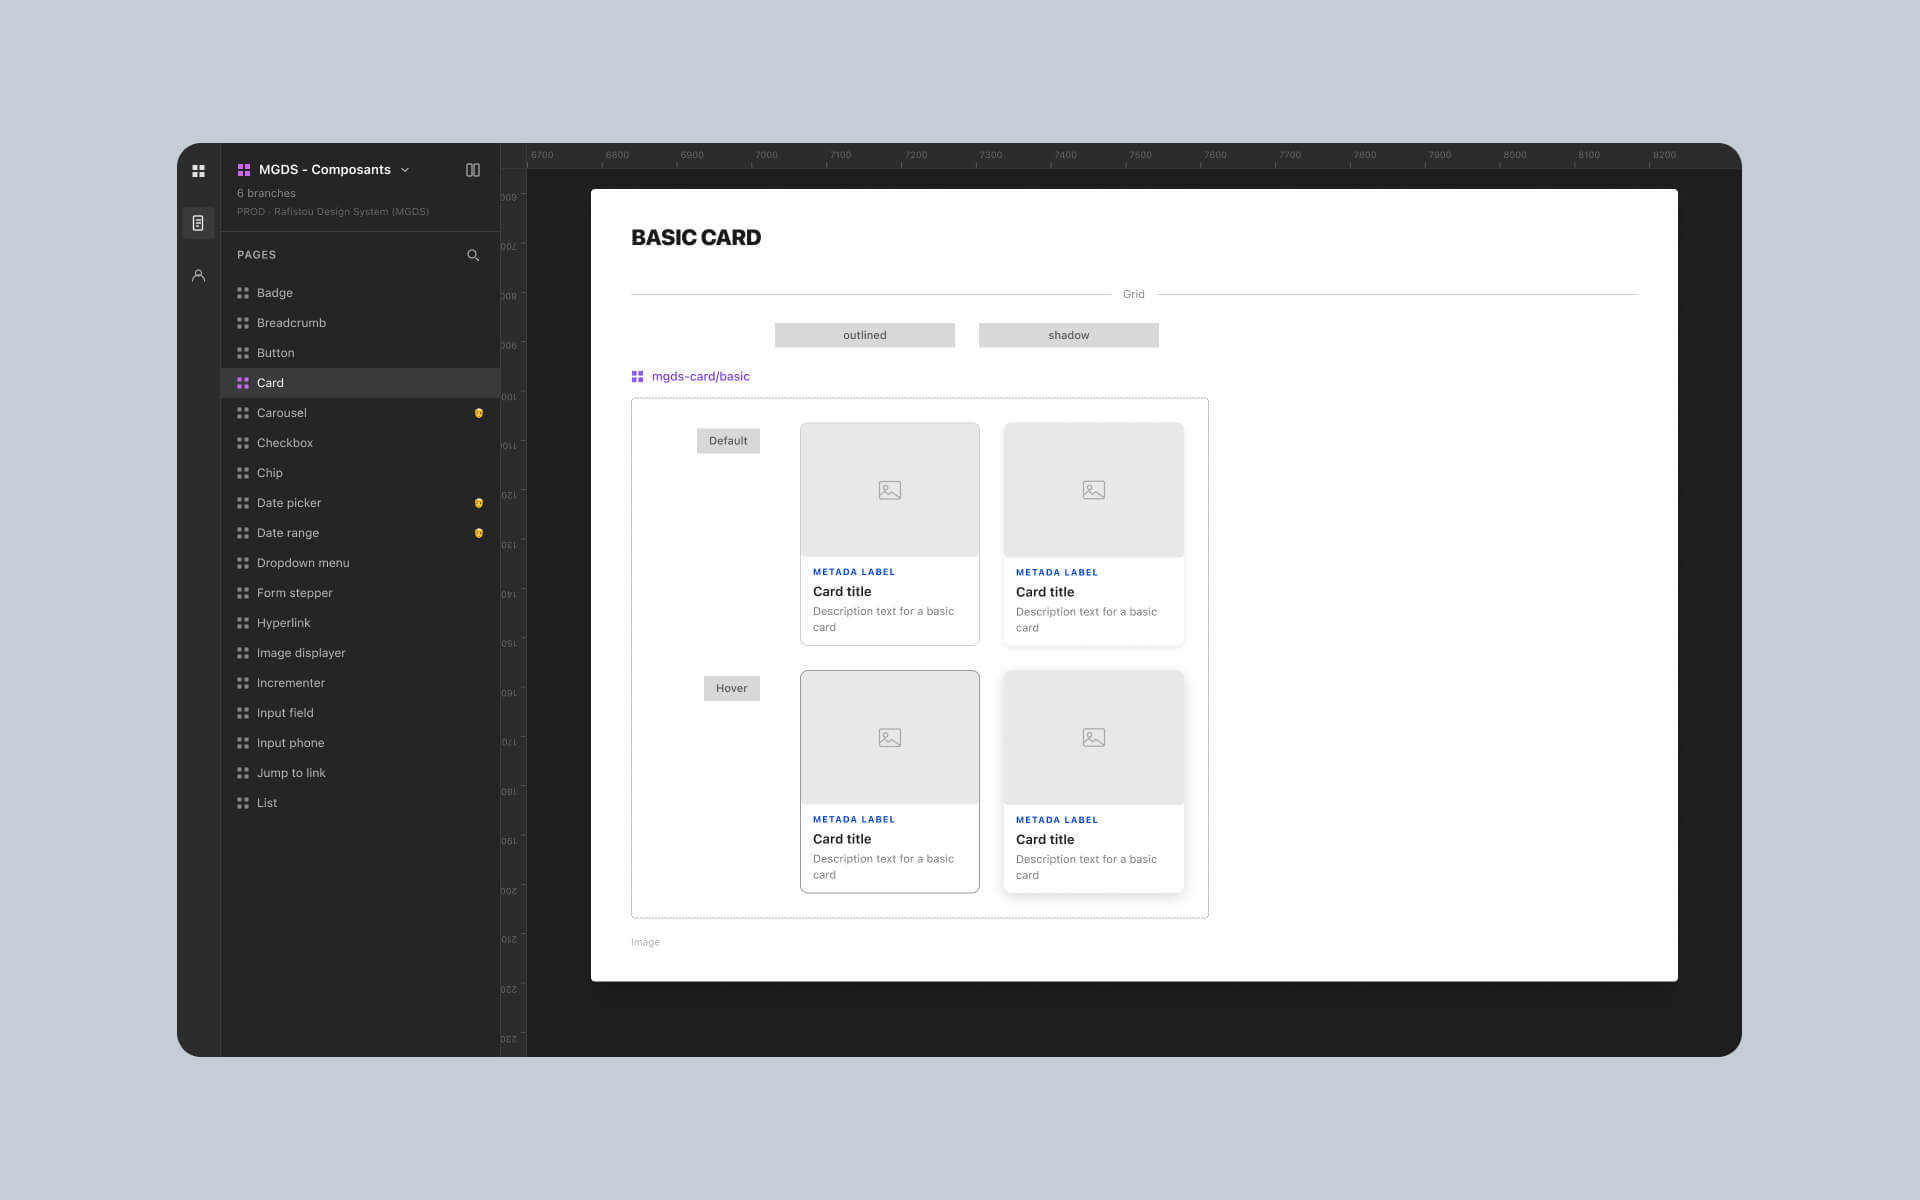
Task: Open the List page
Action: [x=360, y=803]
